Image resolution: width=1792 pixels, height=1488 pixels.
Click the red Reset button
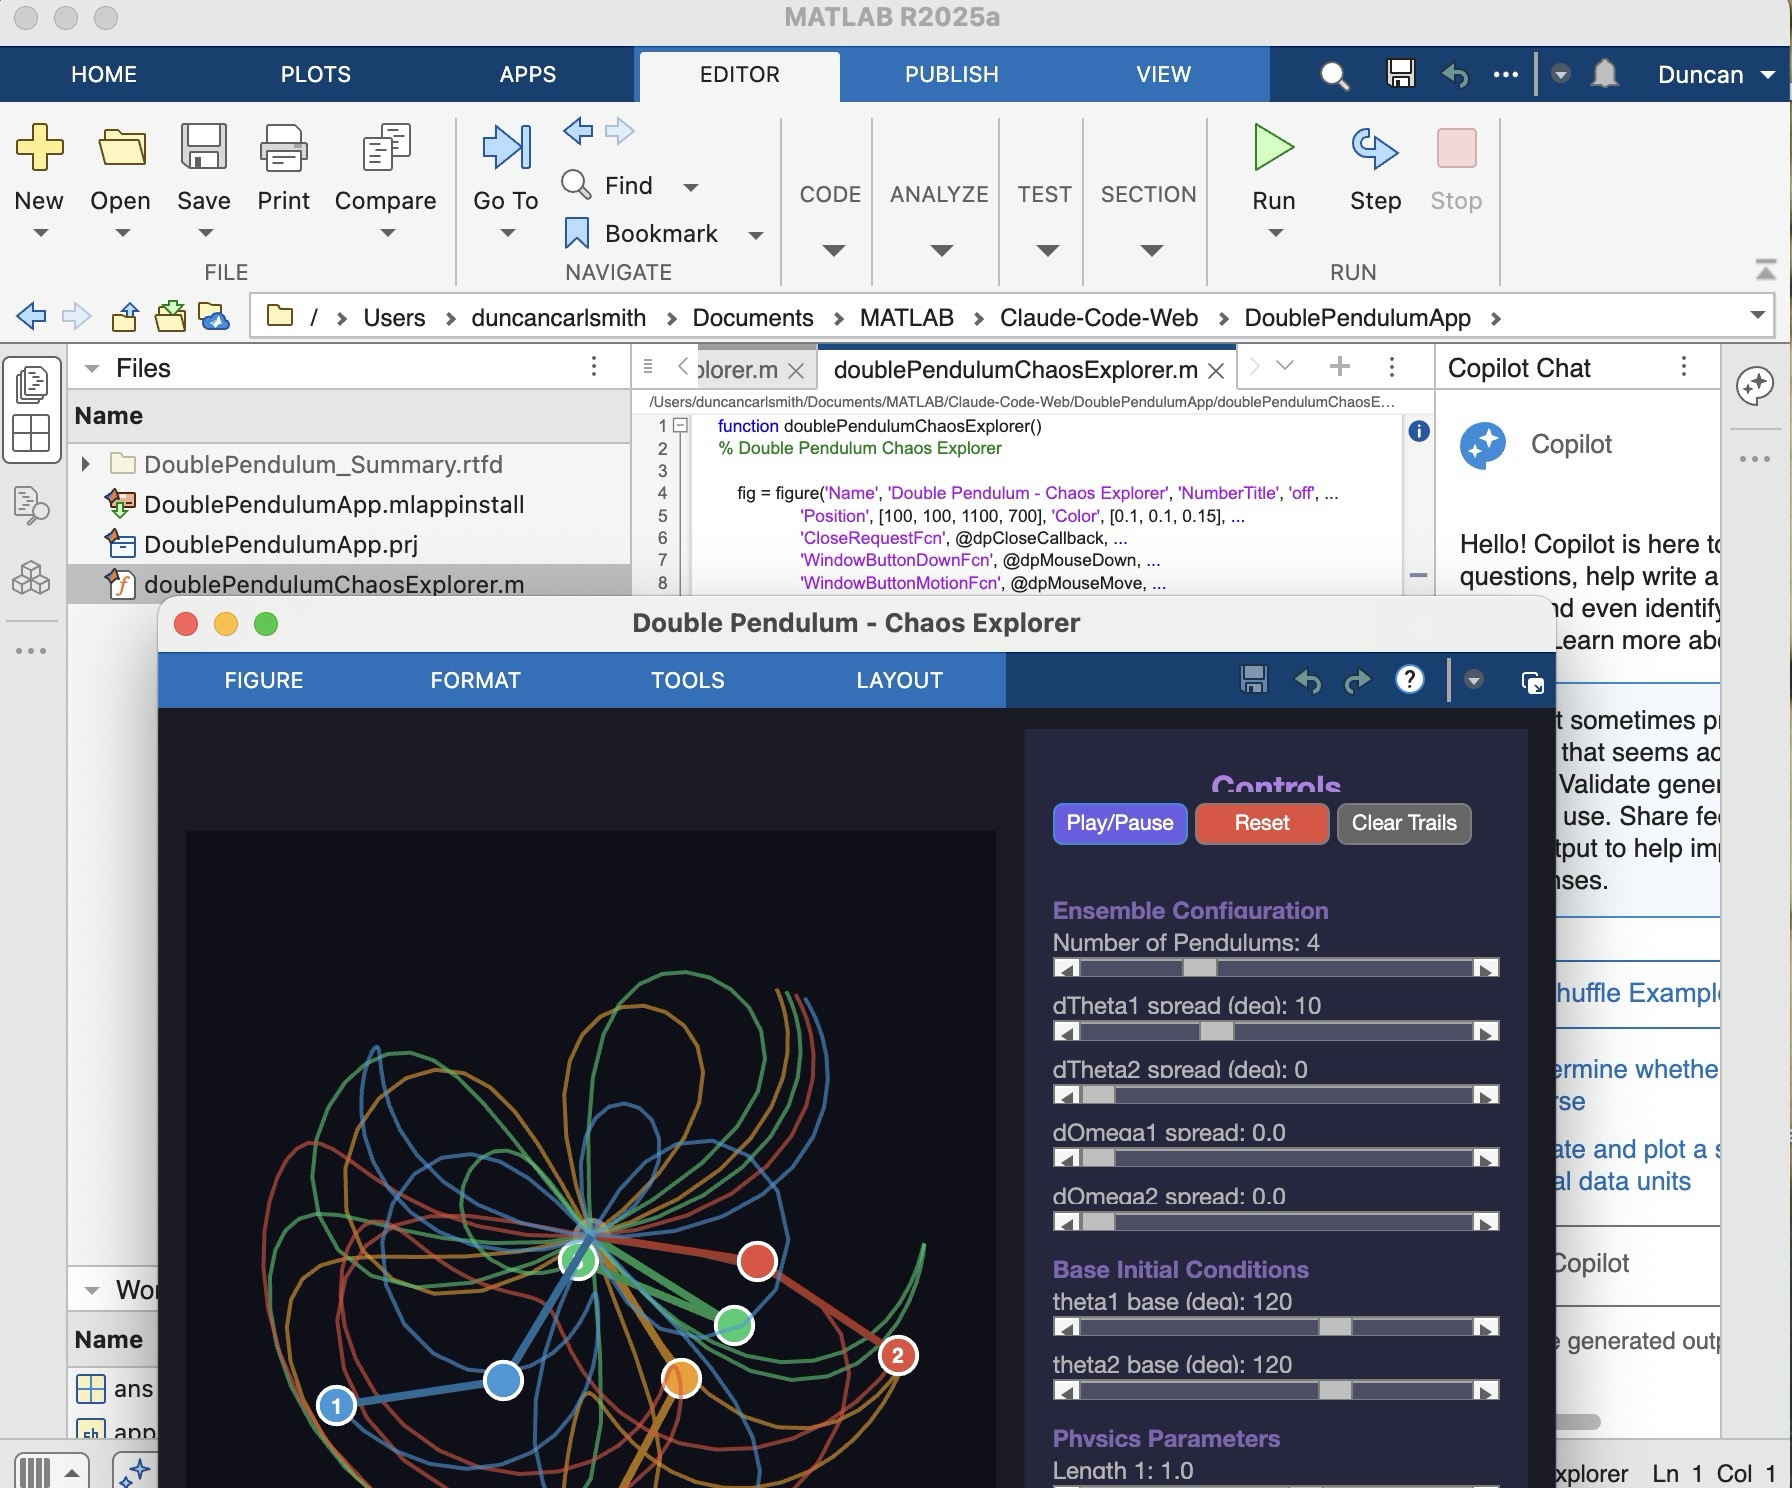(1262, 823)
